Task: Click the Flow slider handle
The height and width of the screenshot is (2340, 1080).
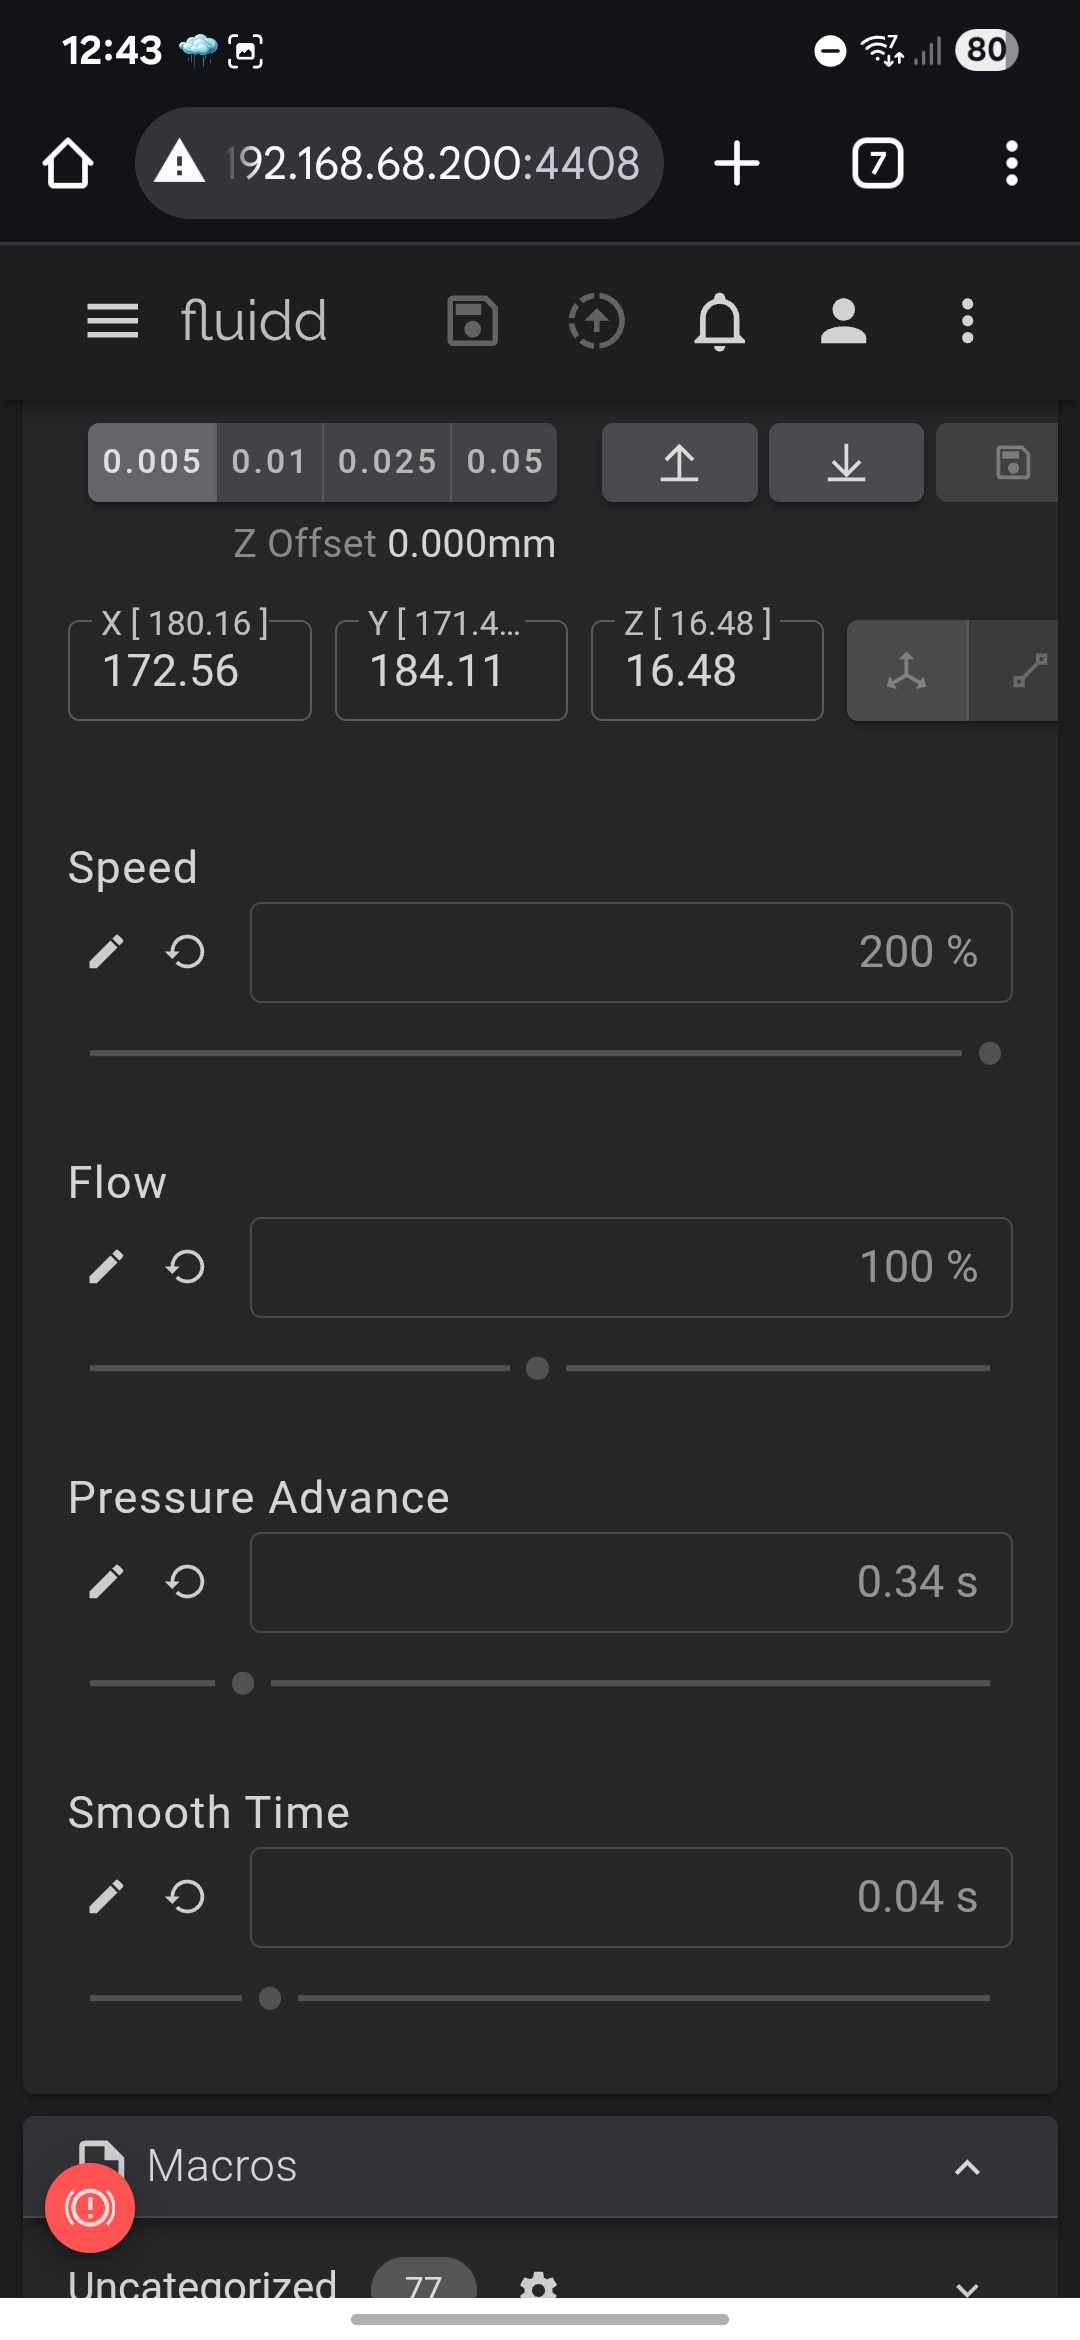Action: [x=537, y=1368]
